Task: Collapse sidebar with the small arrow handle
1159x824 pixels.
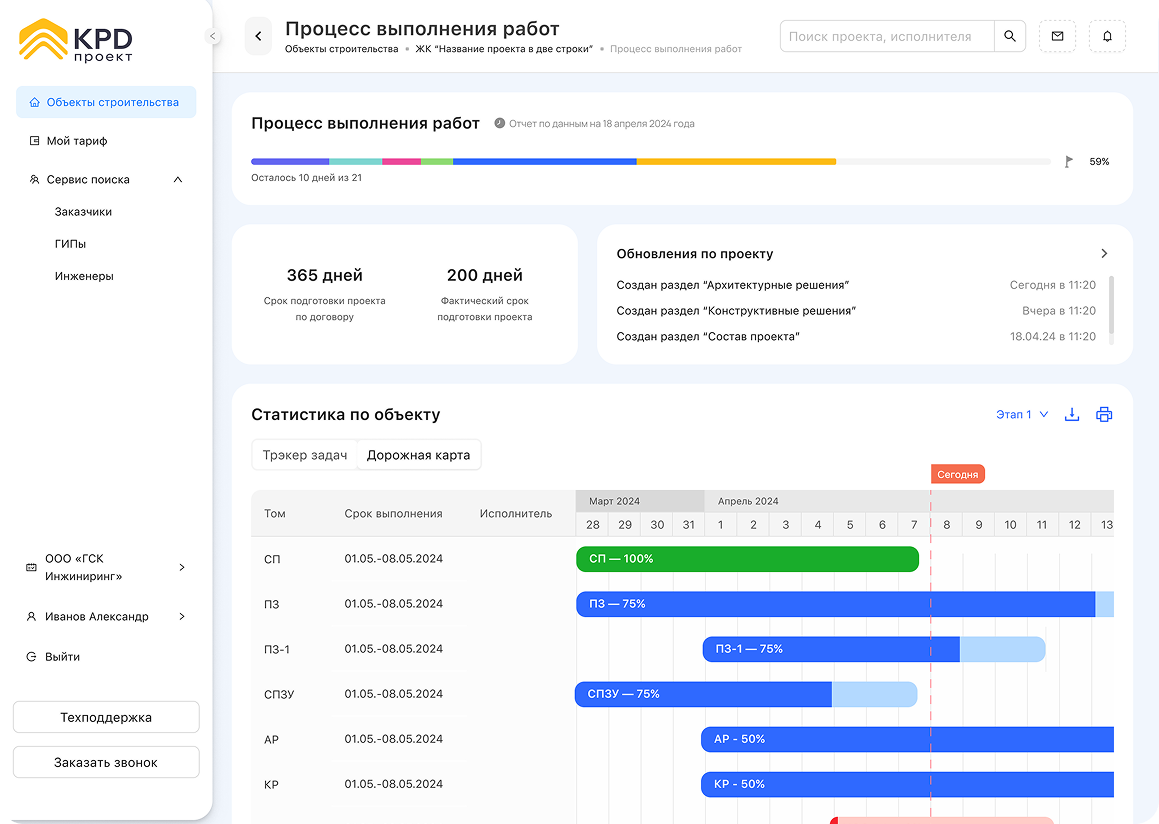Action: click(x=212, y=36)
